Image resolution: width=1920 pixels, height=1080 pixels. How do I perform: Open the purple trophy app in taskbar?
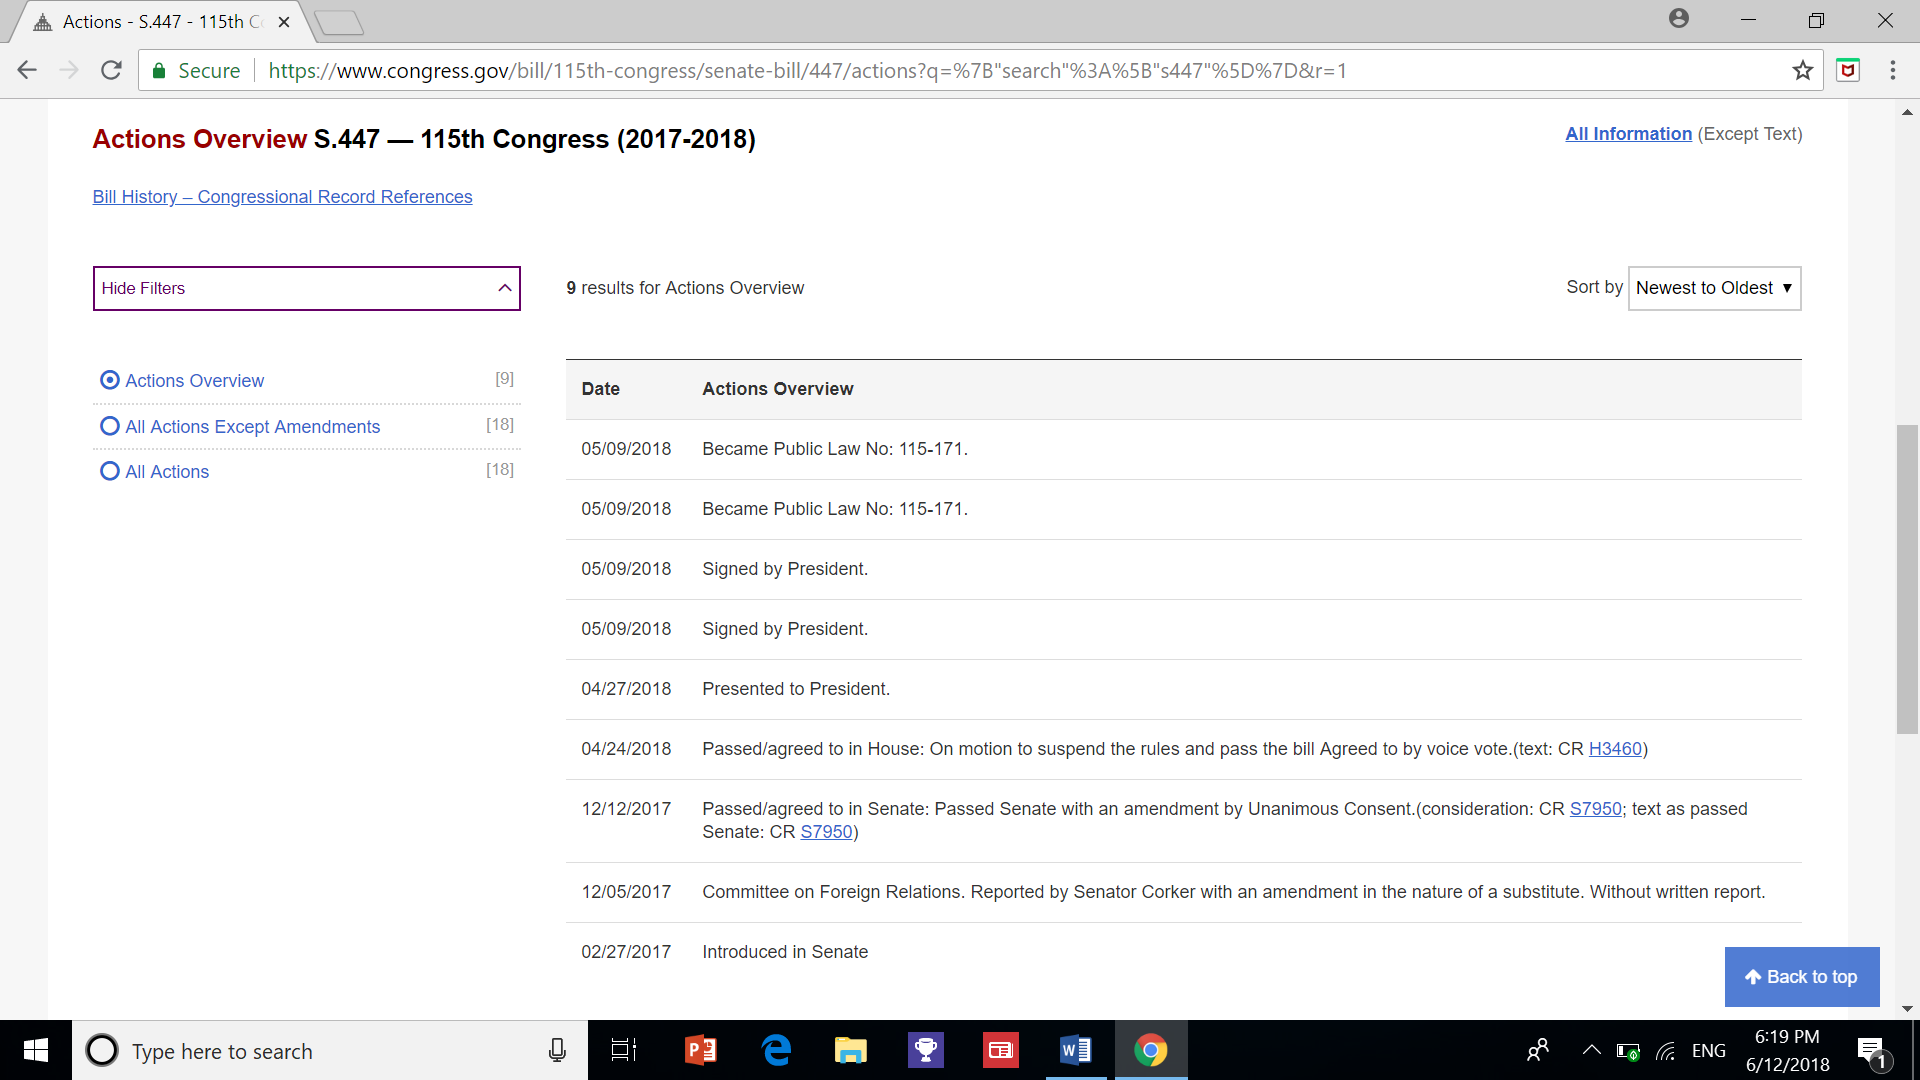tap(926, 1050)
